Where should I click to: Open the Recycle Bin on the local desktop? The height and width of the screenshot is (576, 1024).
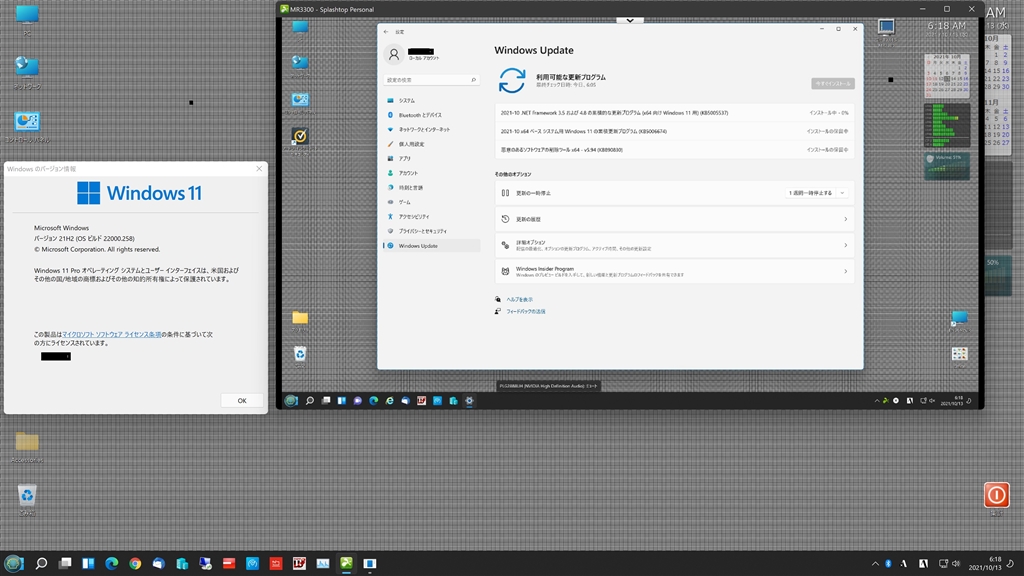pos(27,495)
